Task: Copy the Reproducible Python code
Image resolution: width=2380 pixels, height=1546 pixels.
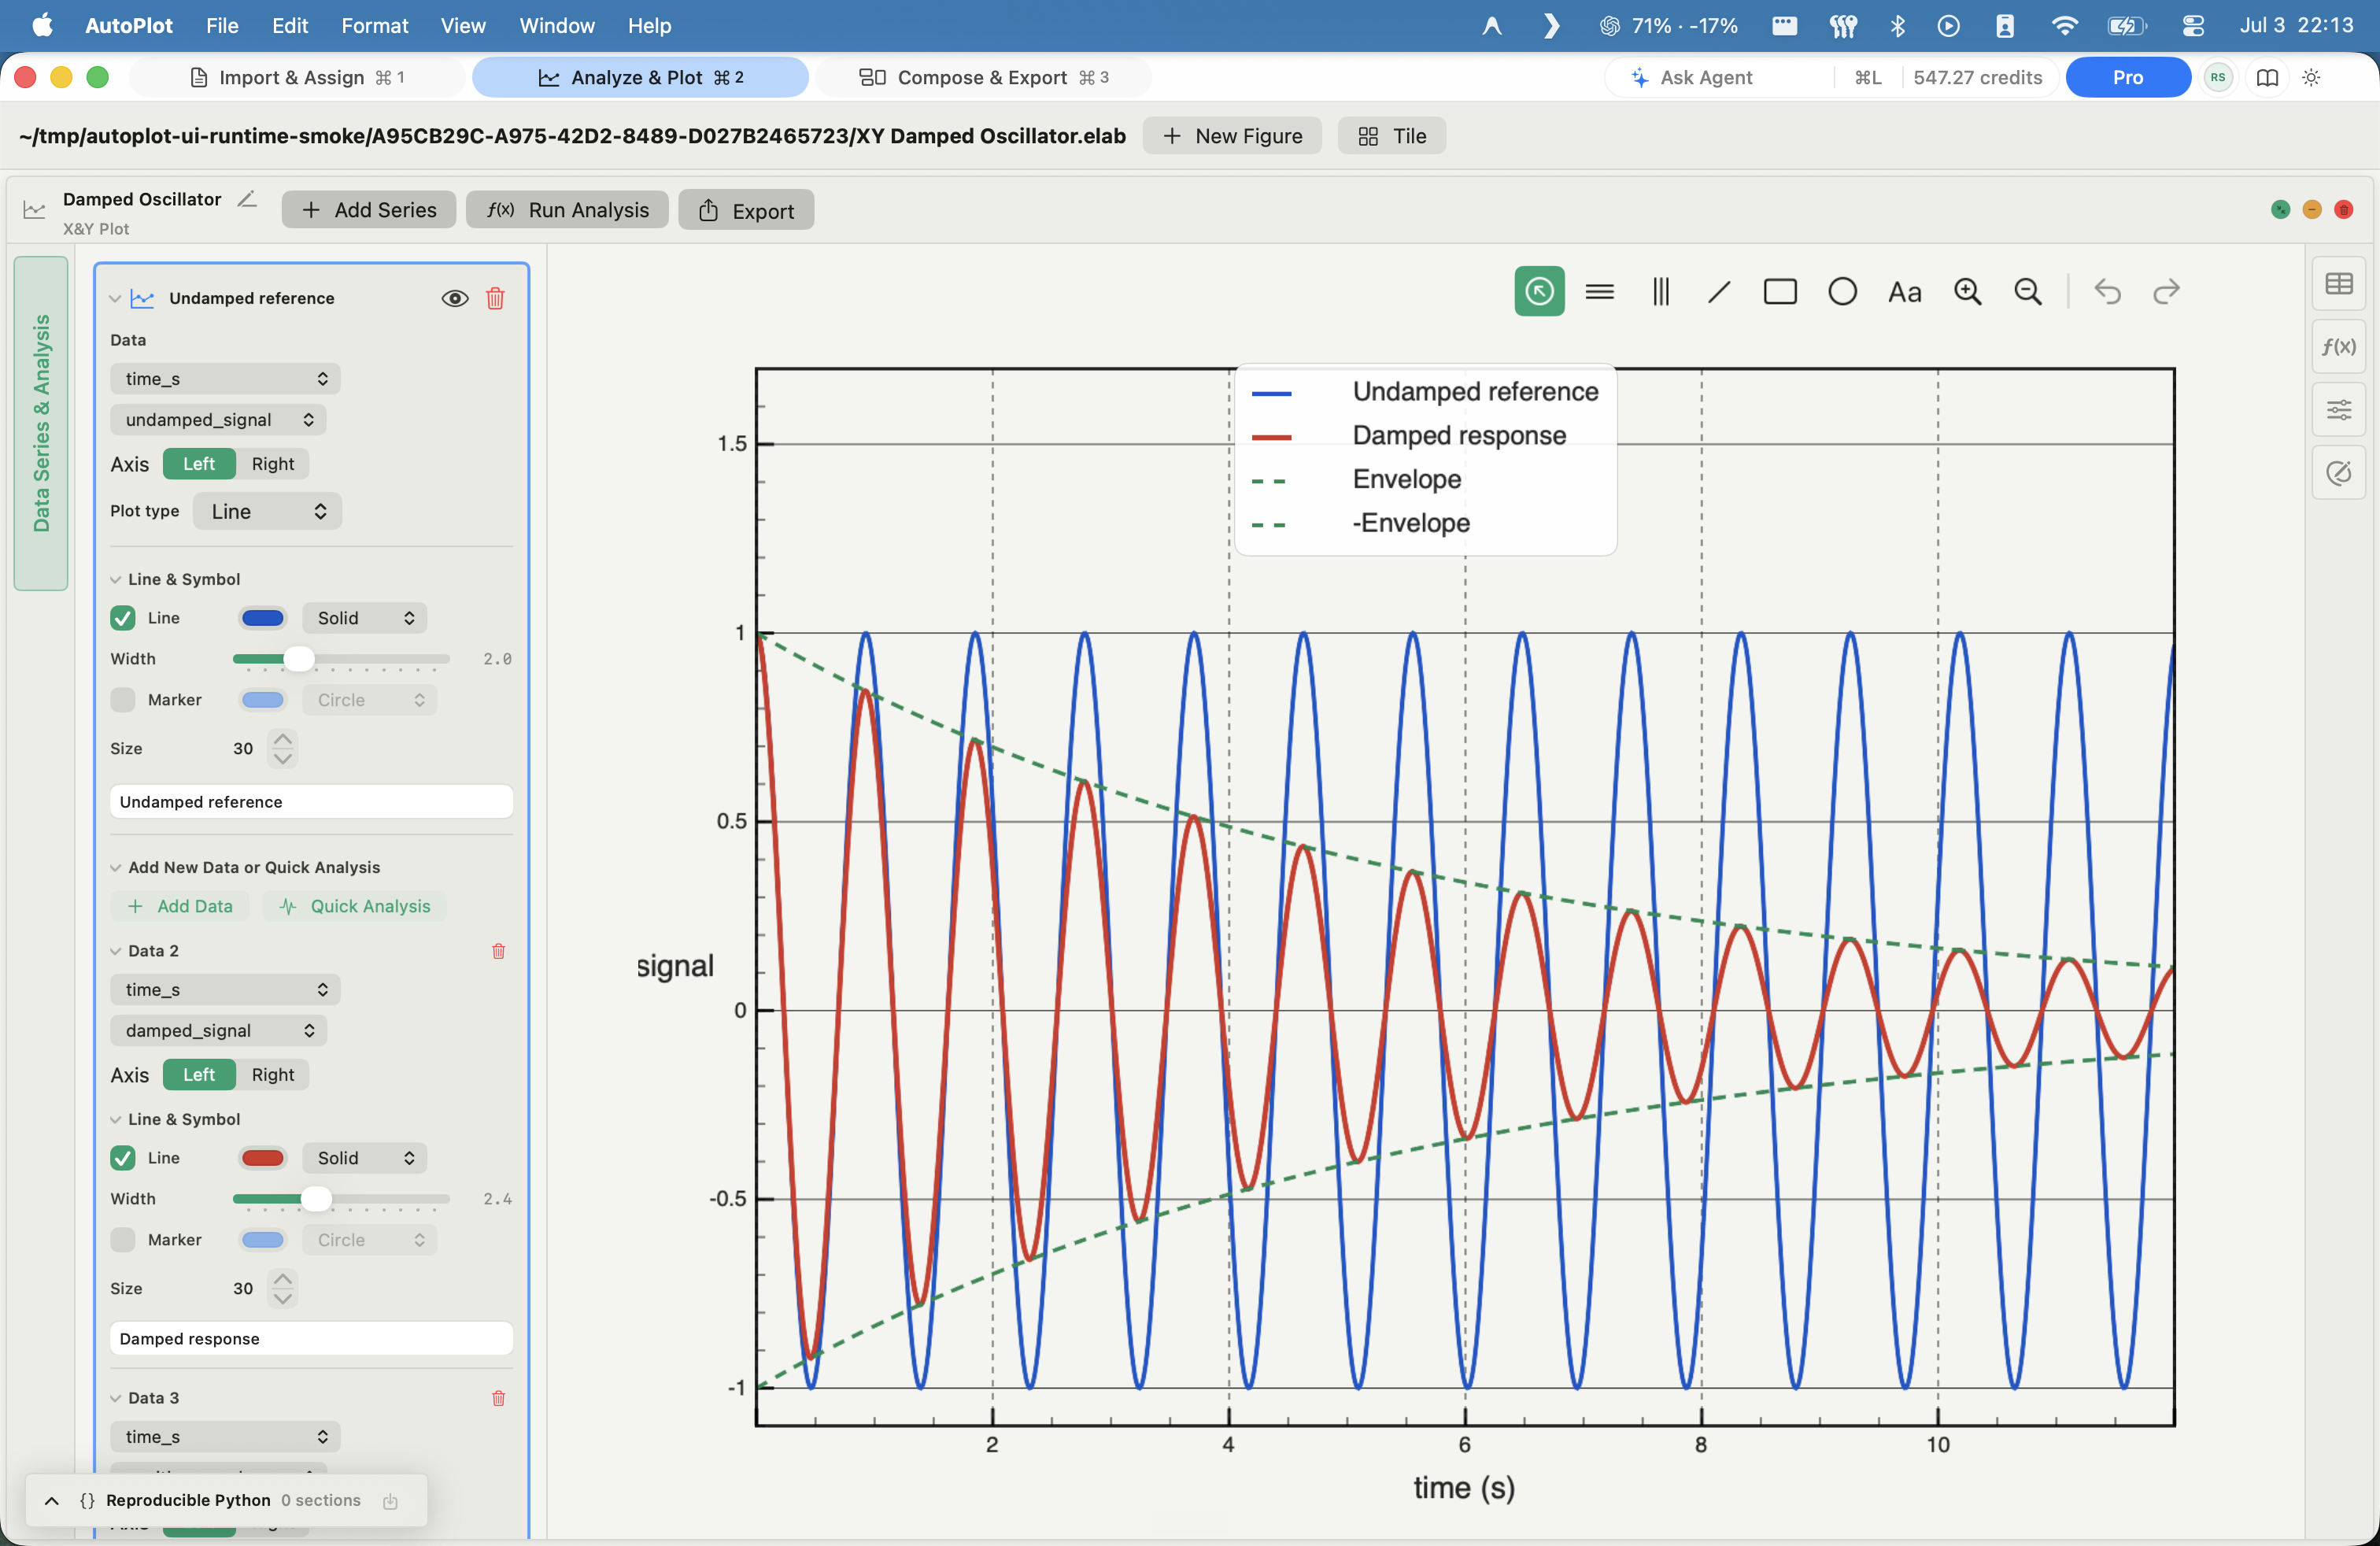Action: click(x=390, y=1500)
